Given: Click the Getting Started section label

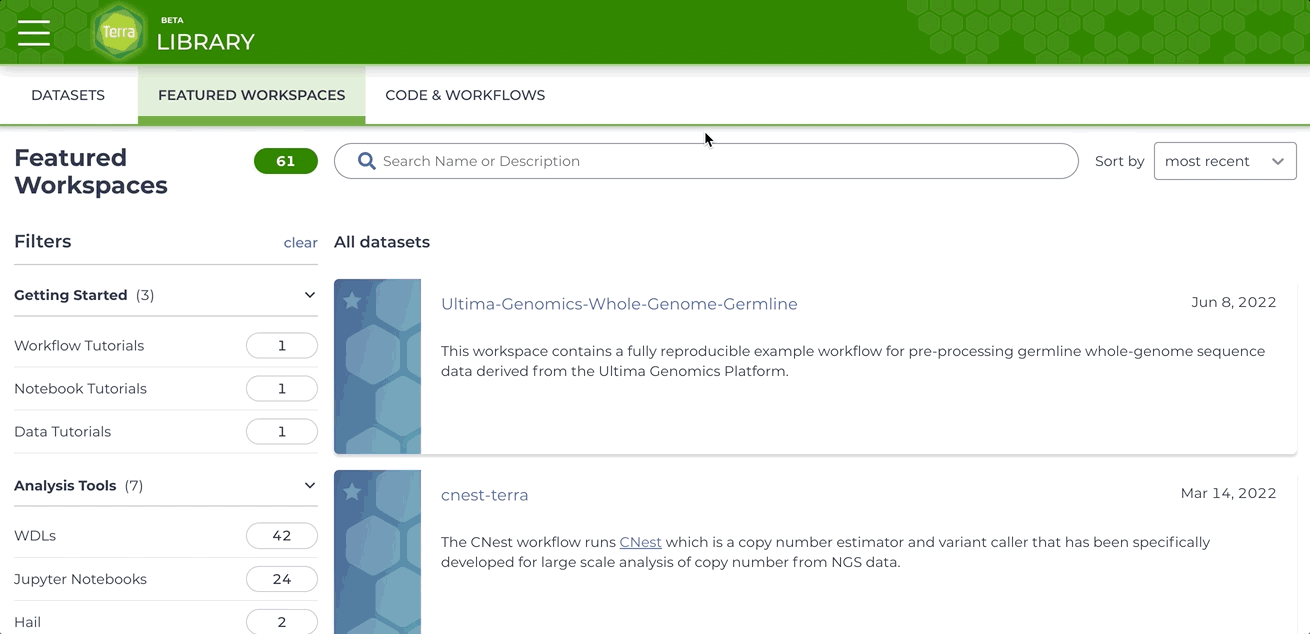Looking at the screenshot, I should pyautogui.click(x=71, y=295).
